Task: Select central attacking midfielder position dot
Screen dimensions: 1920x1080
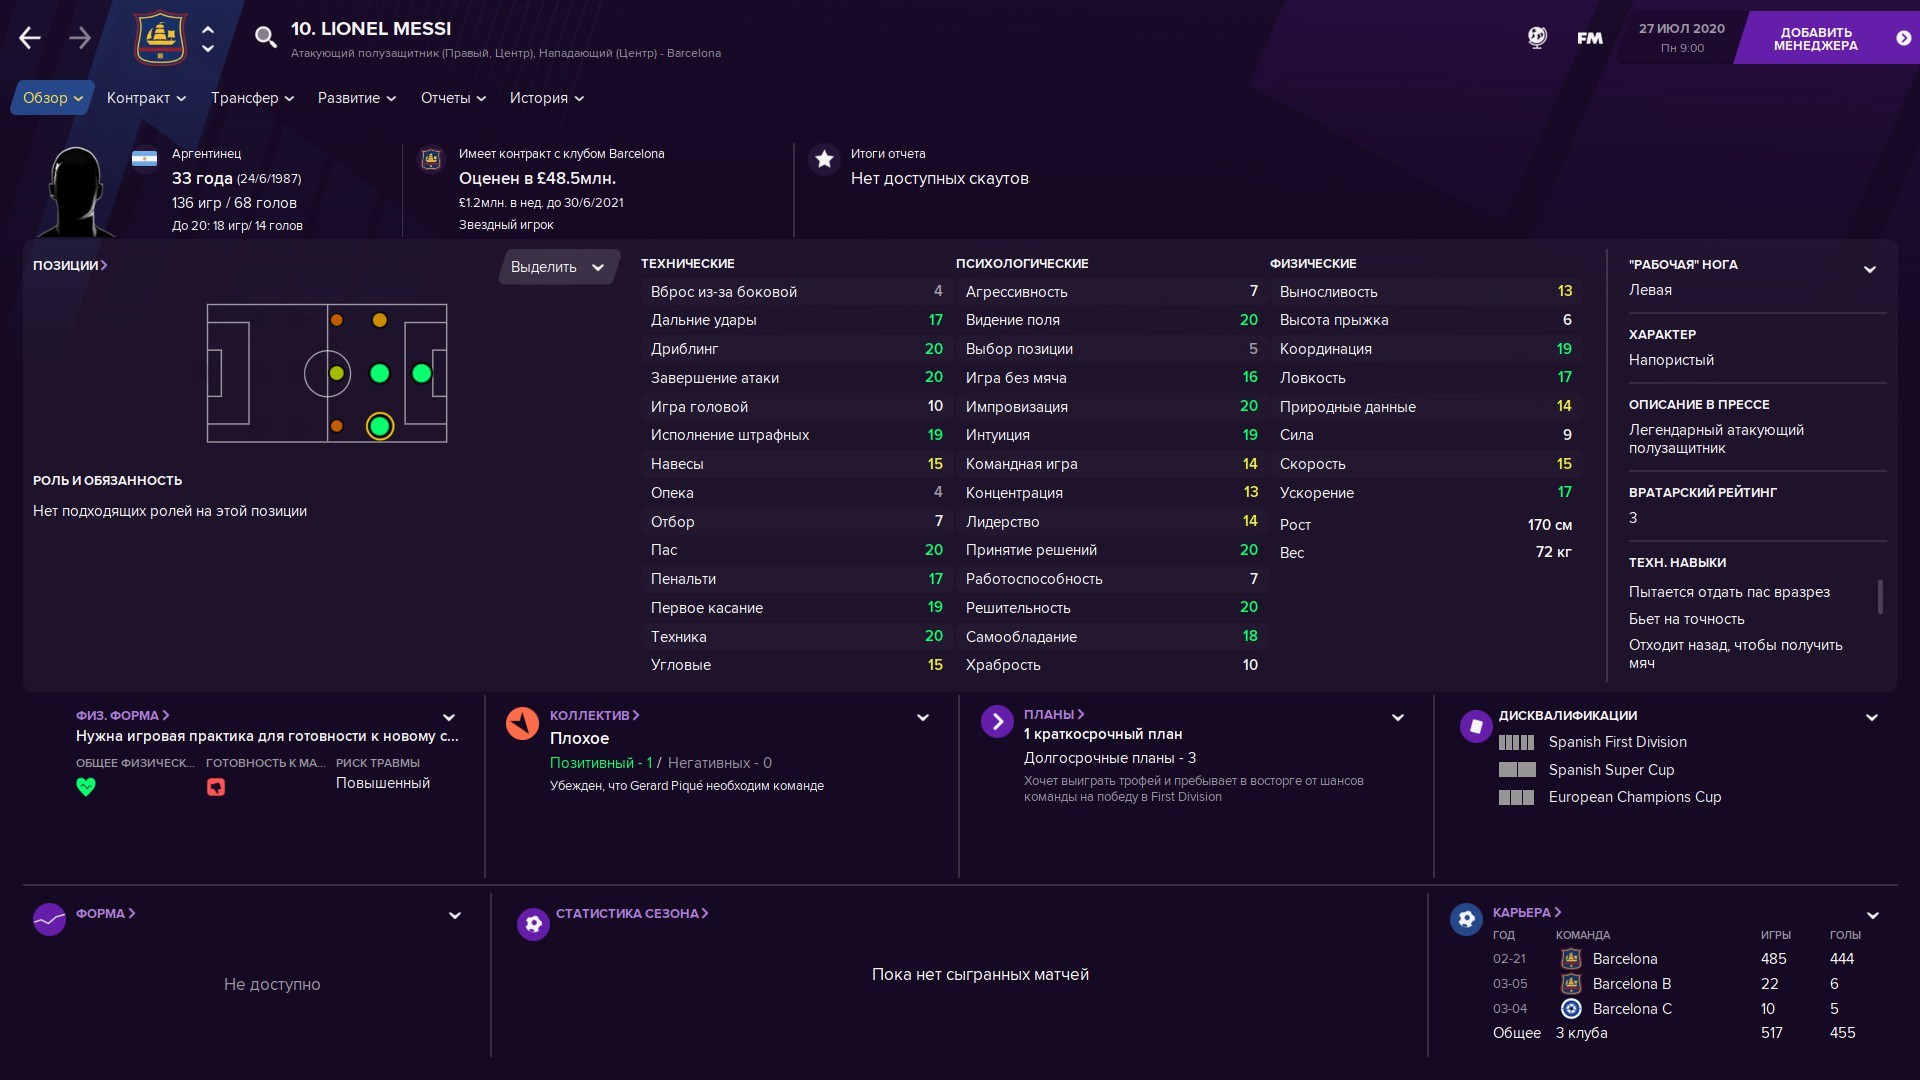Action: [x=379, y=373]
